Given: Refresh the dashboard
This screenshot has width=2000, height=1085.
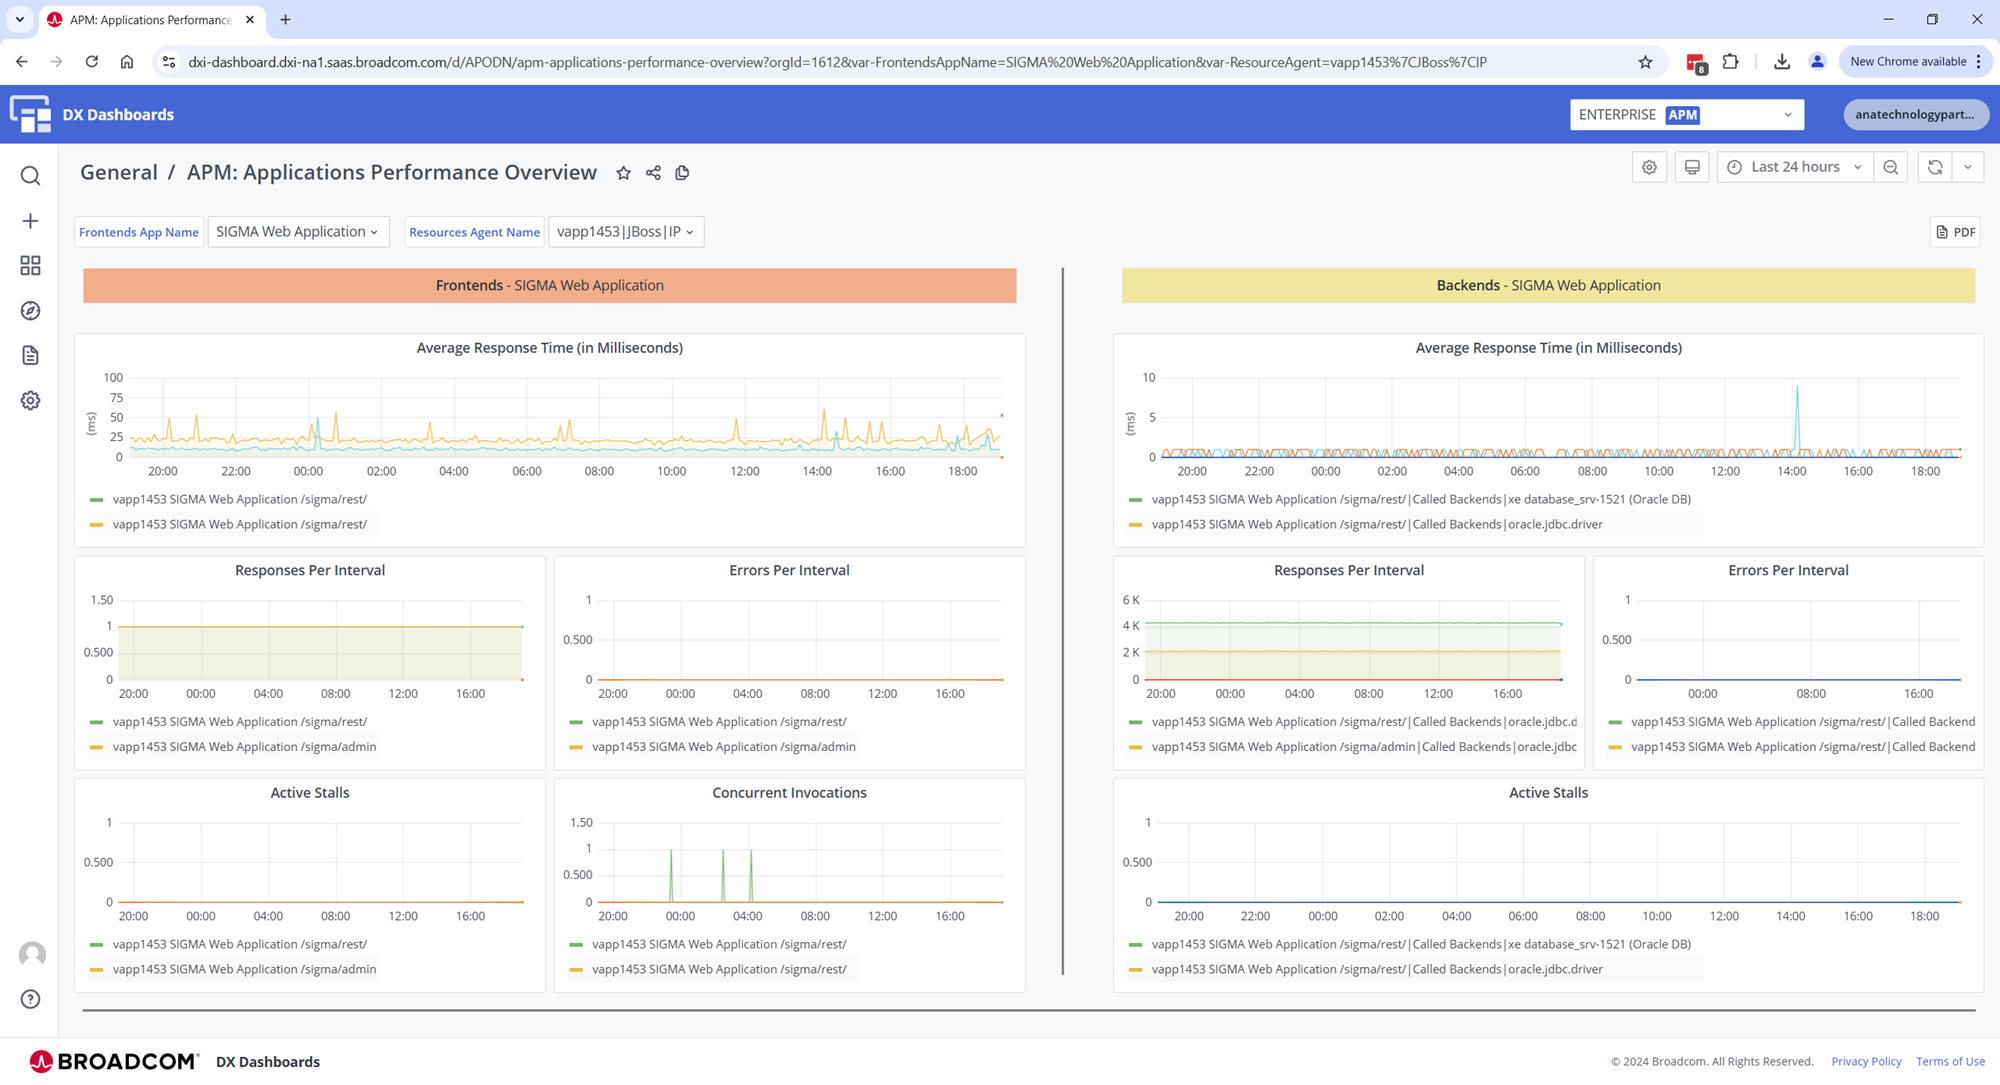Looking at the screenshot, I should (x=1934, y=167).
